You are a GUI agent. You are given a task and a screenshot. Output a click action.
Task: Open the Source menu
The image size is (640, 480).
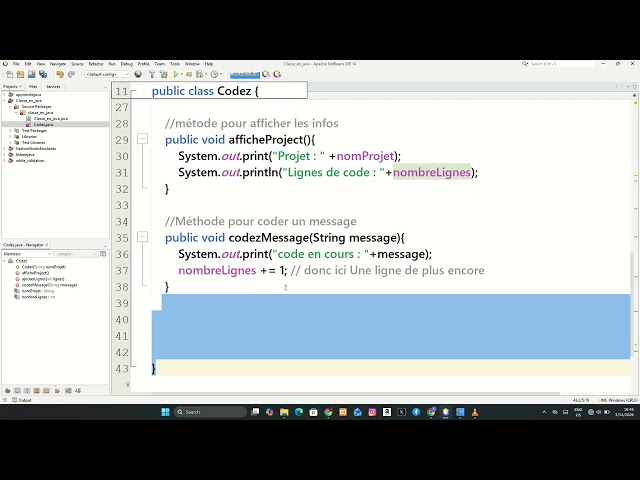(77, 64)
